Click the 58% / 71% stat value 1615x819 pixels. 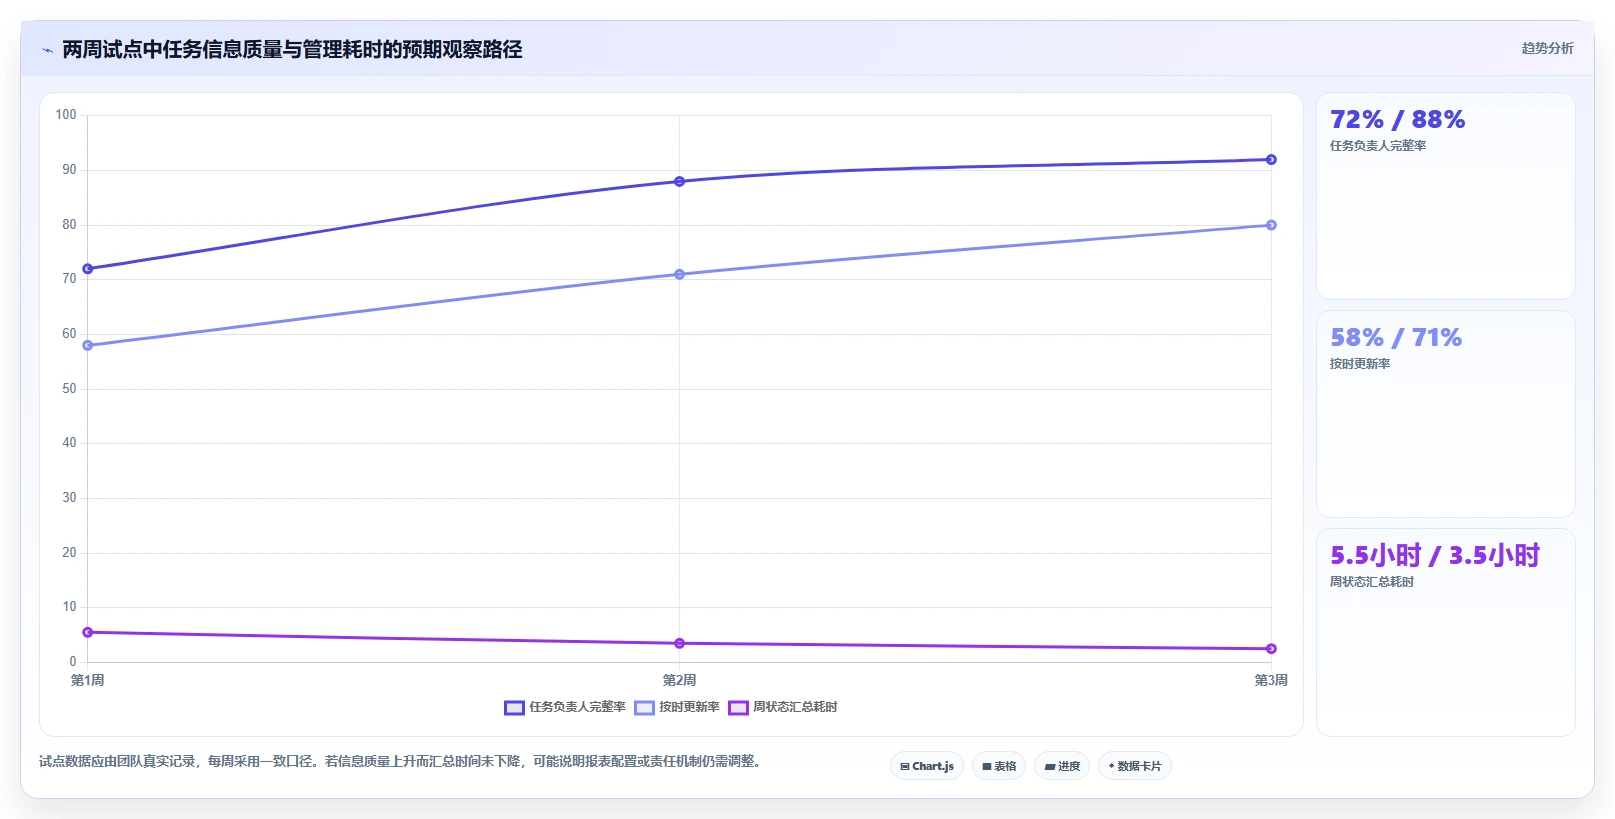pyautogui.click(x=1396, y=338)
